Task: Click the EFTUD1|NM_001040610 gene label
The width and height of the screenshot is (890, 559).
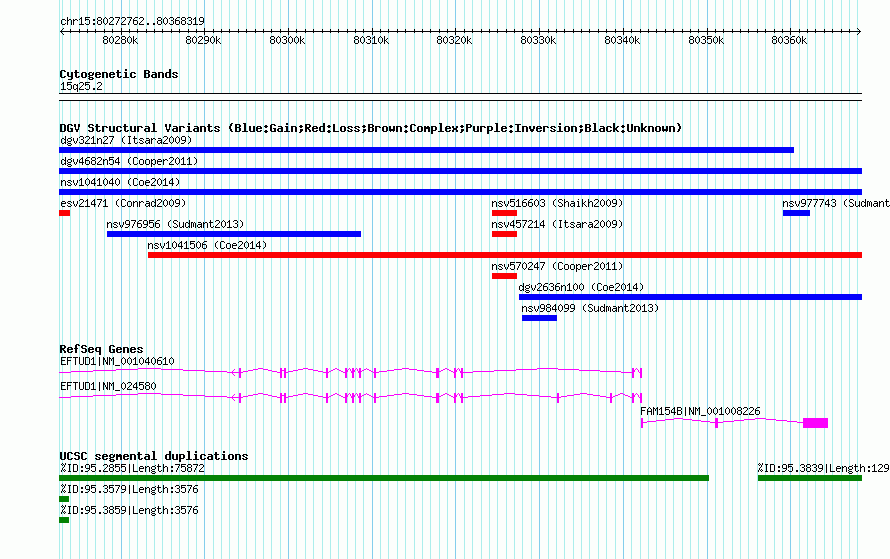Action: click(x=117, y=361)
